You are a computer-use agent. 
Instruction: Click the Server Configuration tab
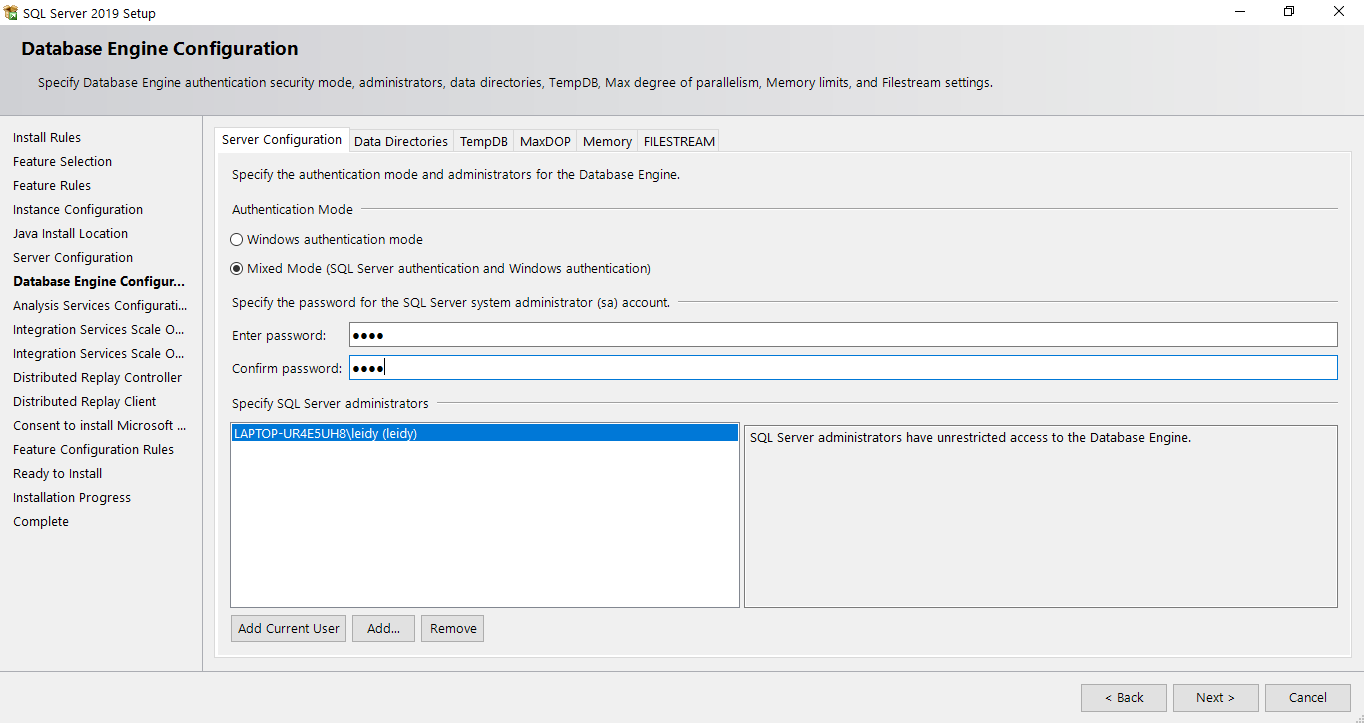pyautogui.click(x=282, y=140)
